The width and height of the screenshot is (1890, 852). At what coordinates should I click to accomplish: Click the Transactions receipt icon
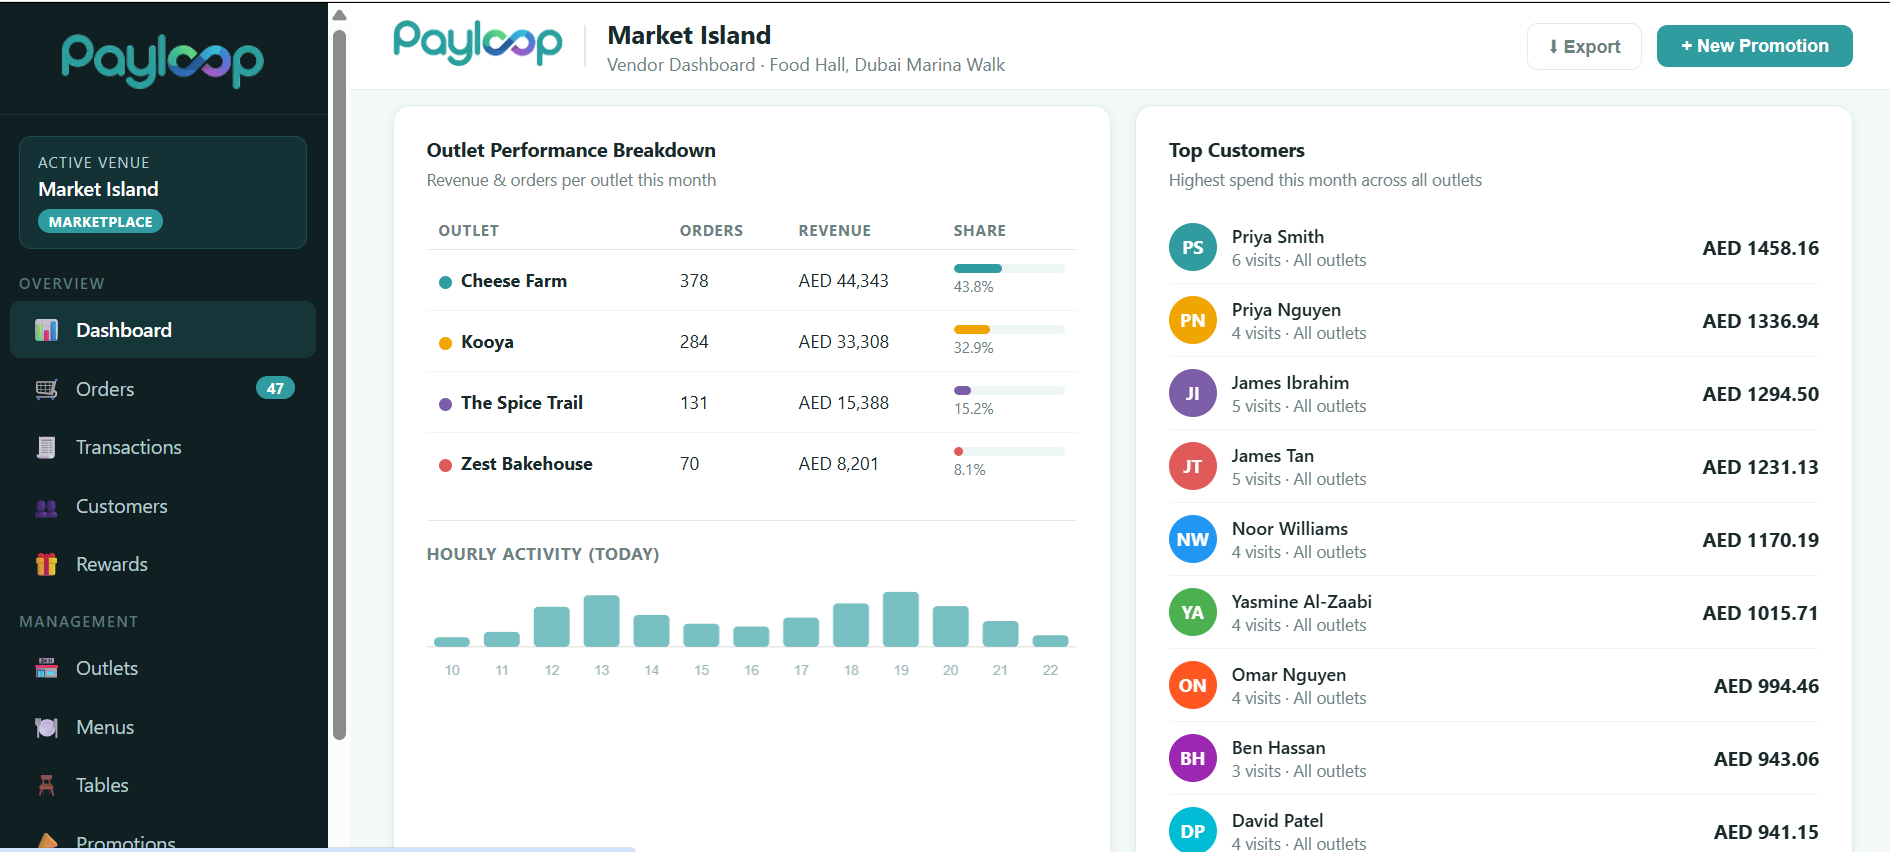[x=46, y=447]
